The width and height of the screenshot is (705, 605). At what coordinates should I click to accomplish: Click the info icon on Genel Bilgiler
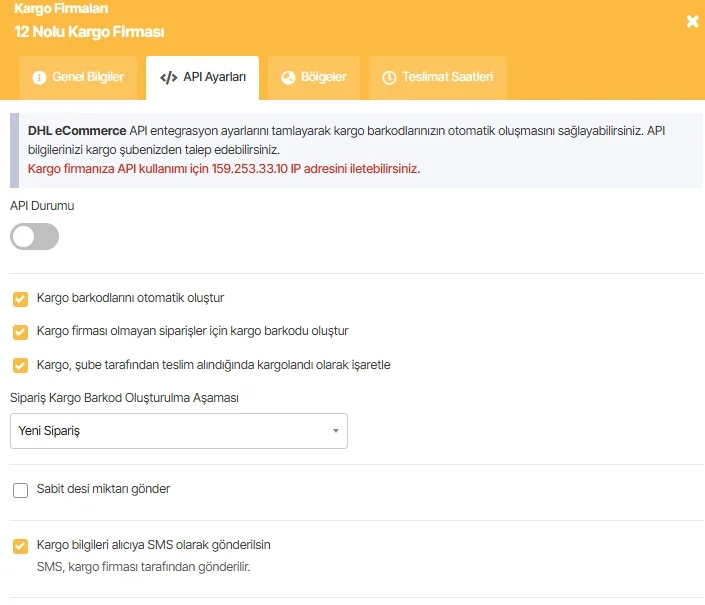point(39,78)
